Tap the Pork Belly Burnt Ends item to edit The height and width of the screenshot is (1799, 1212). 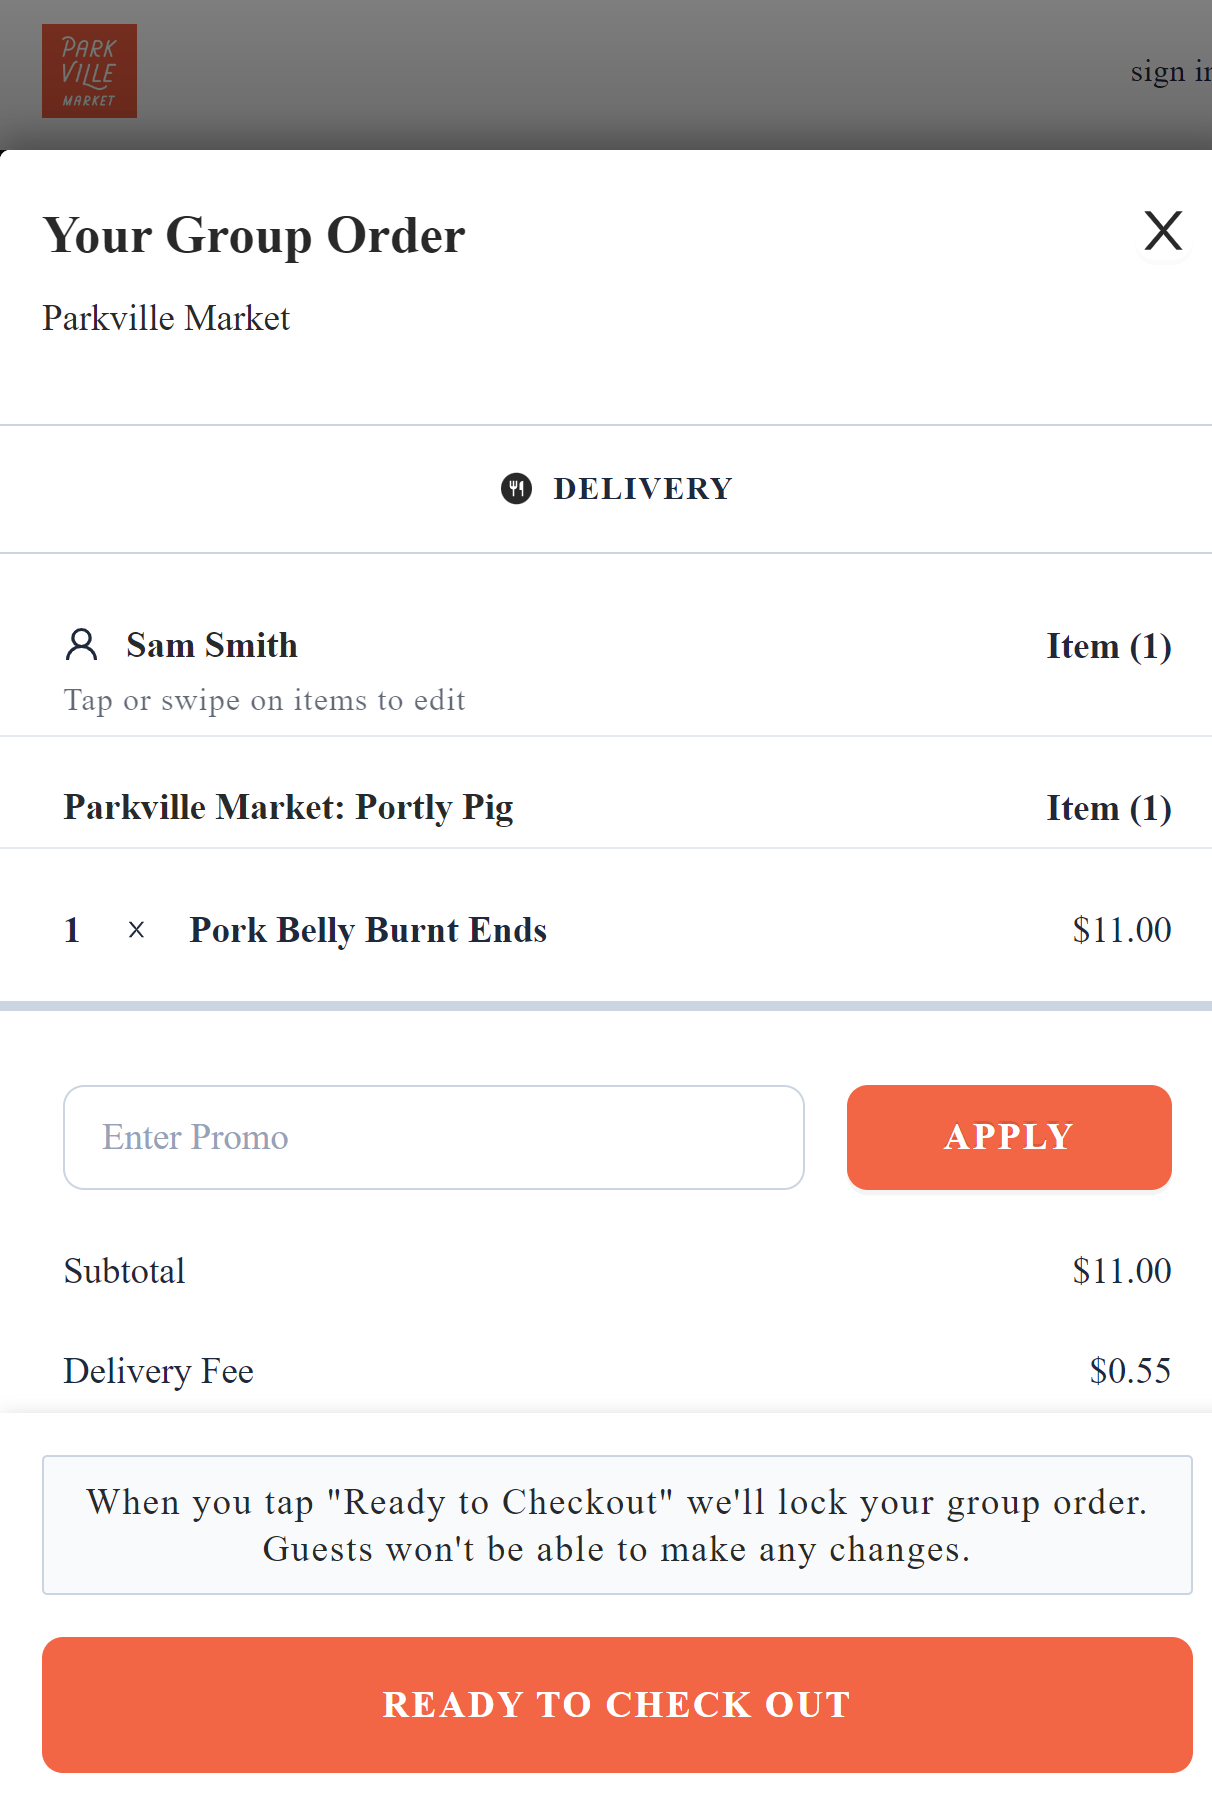[x=367, y=930]
